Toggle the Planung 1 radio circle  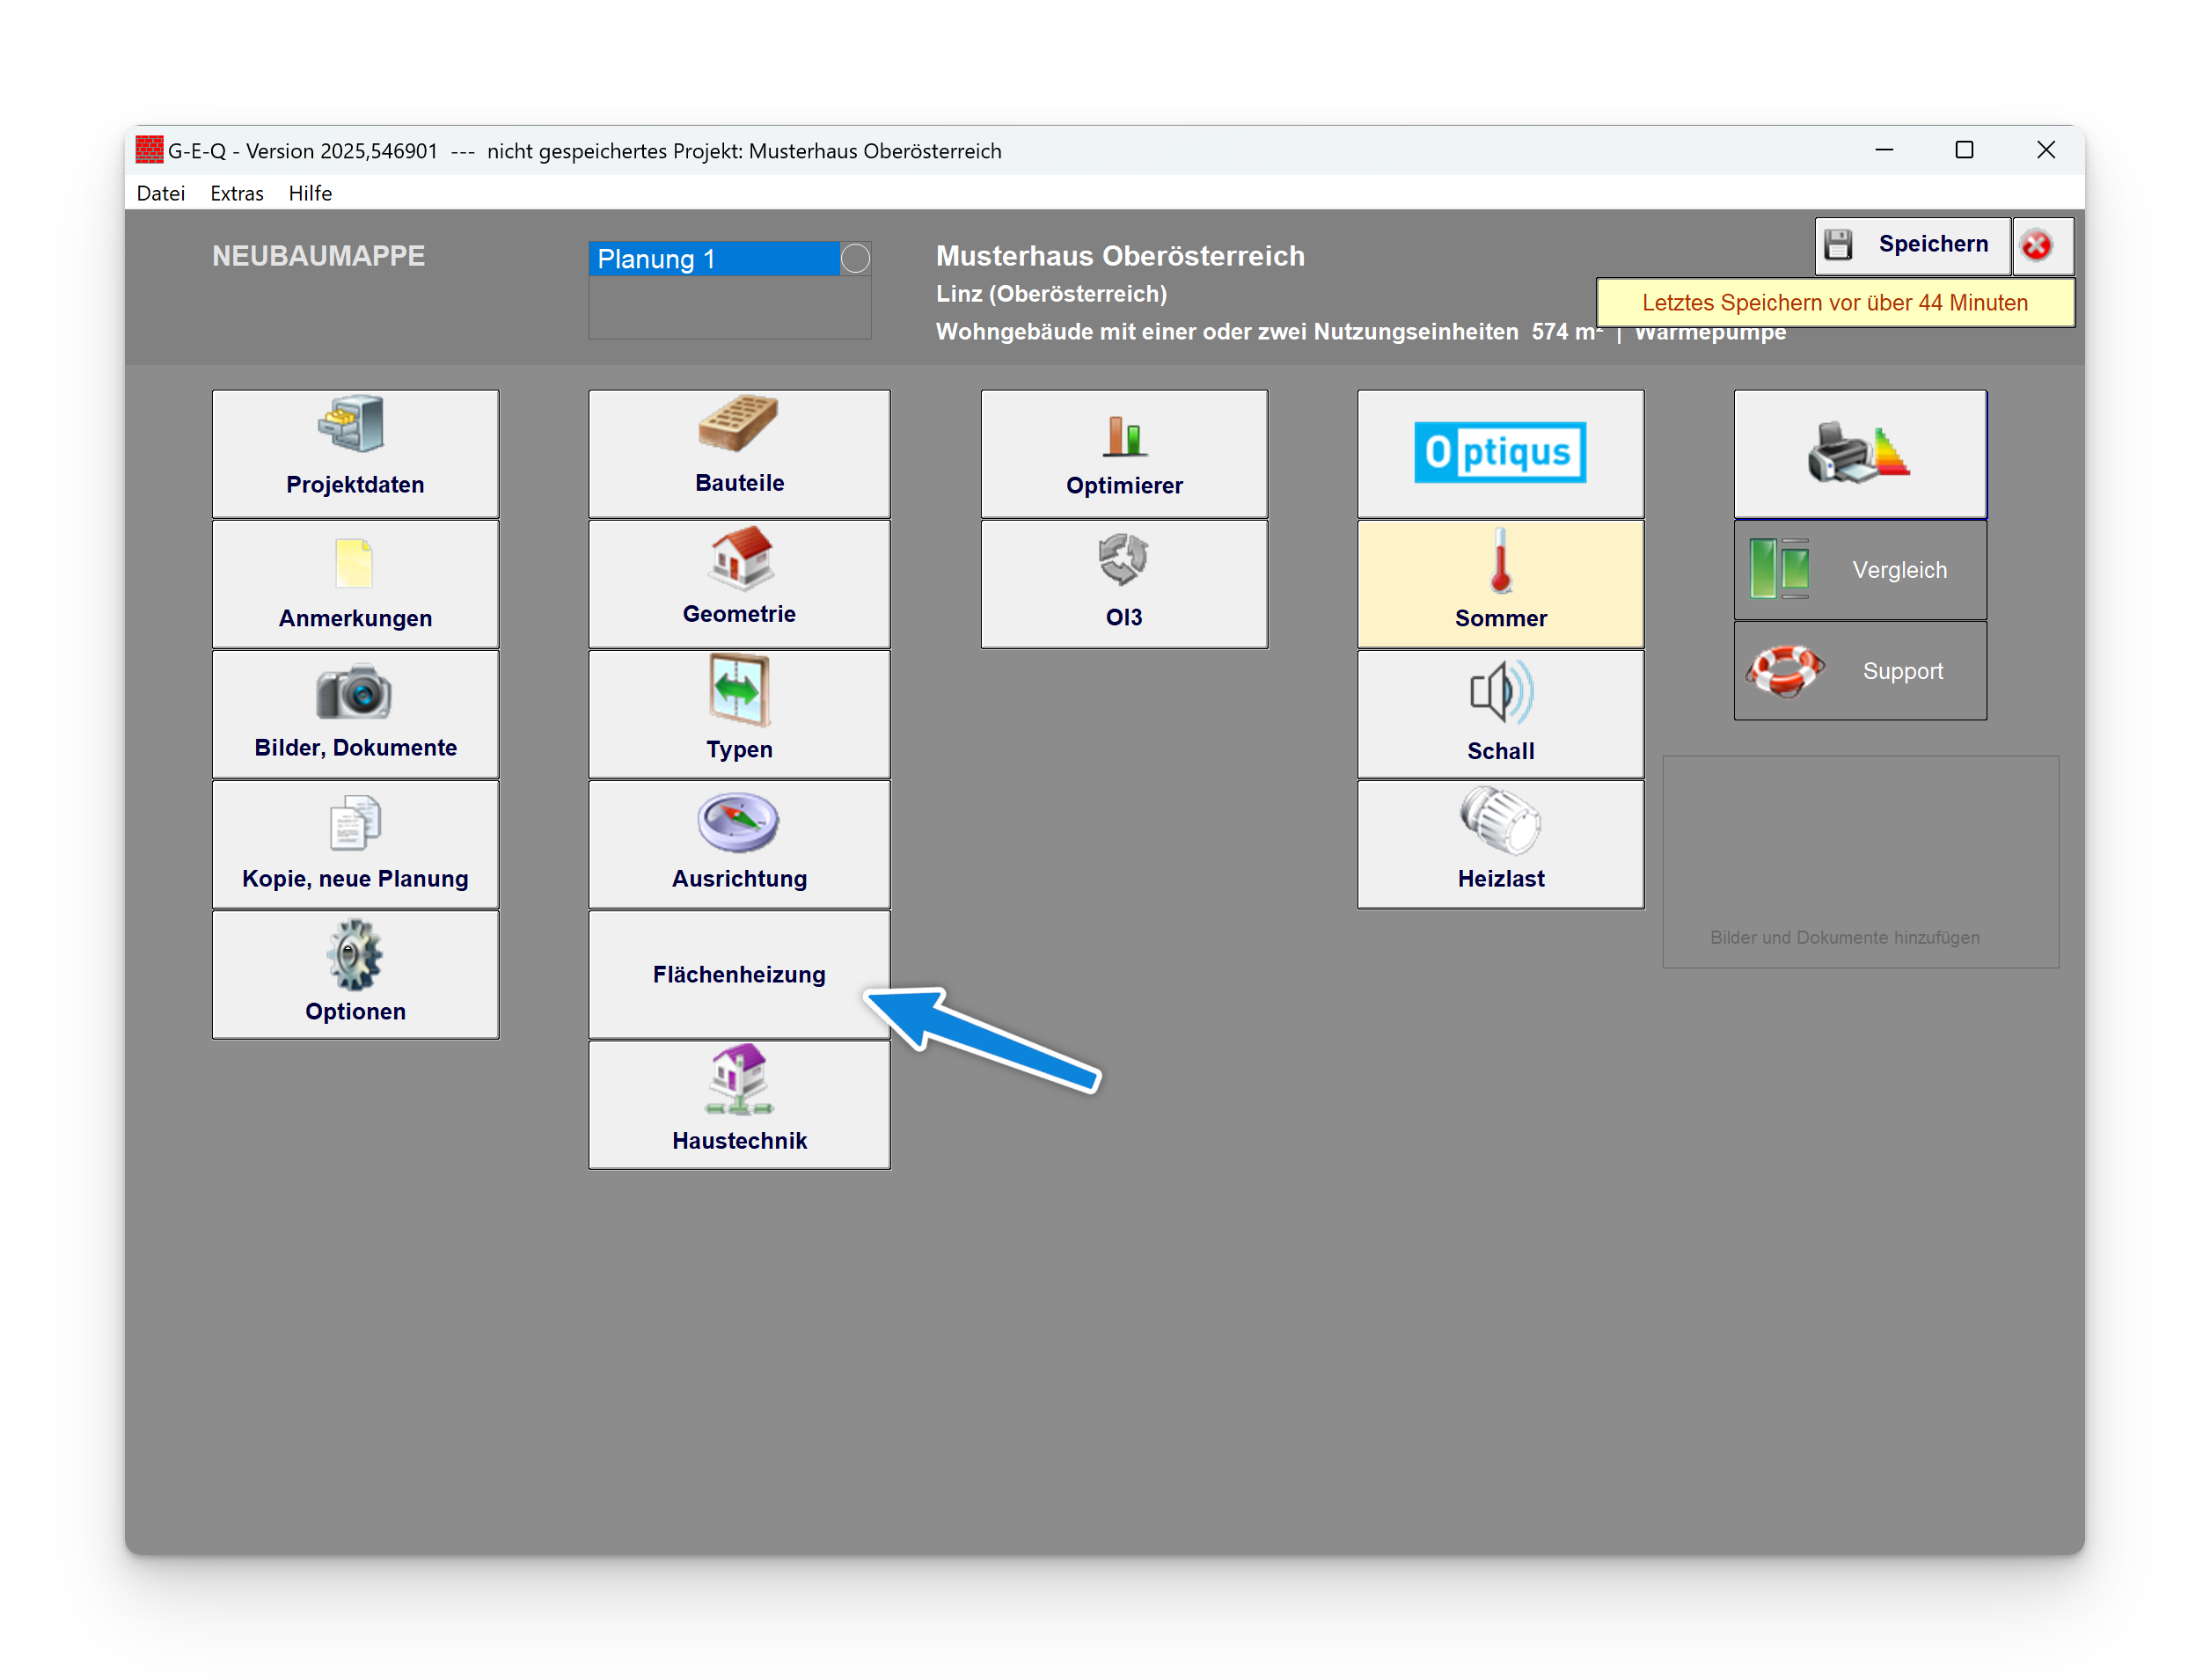(x=855, y=259)
